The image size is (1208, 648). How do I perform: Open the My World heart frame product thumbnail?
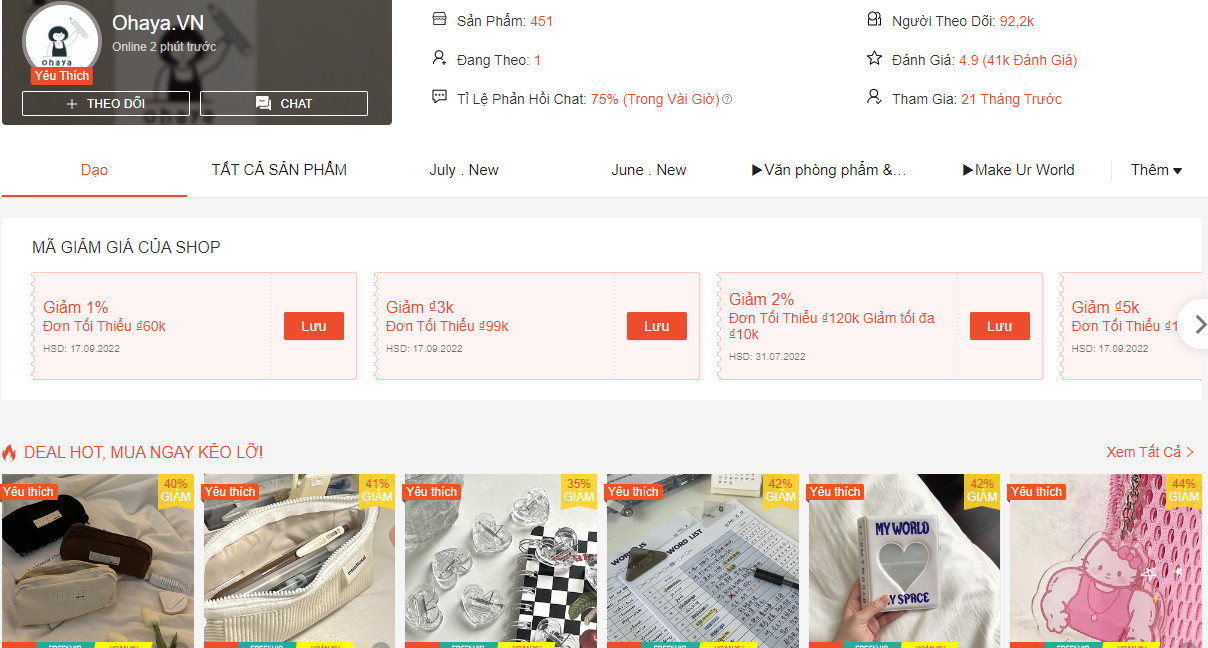point(903,561)
